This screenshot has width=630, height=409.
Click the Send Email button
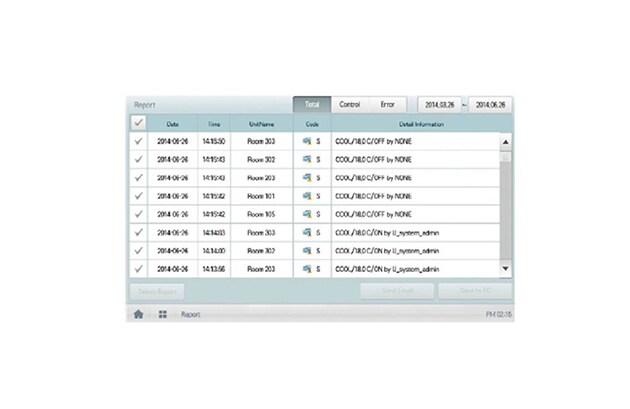[397, 291]
